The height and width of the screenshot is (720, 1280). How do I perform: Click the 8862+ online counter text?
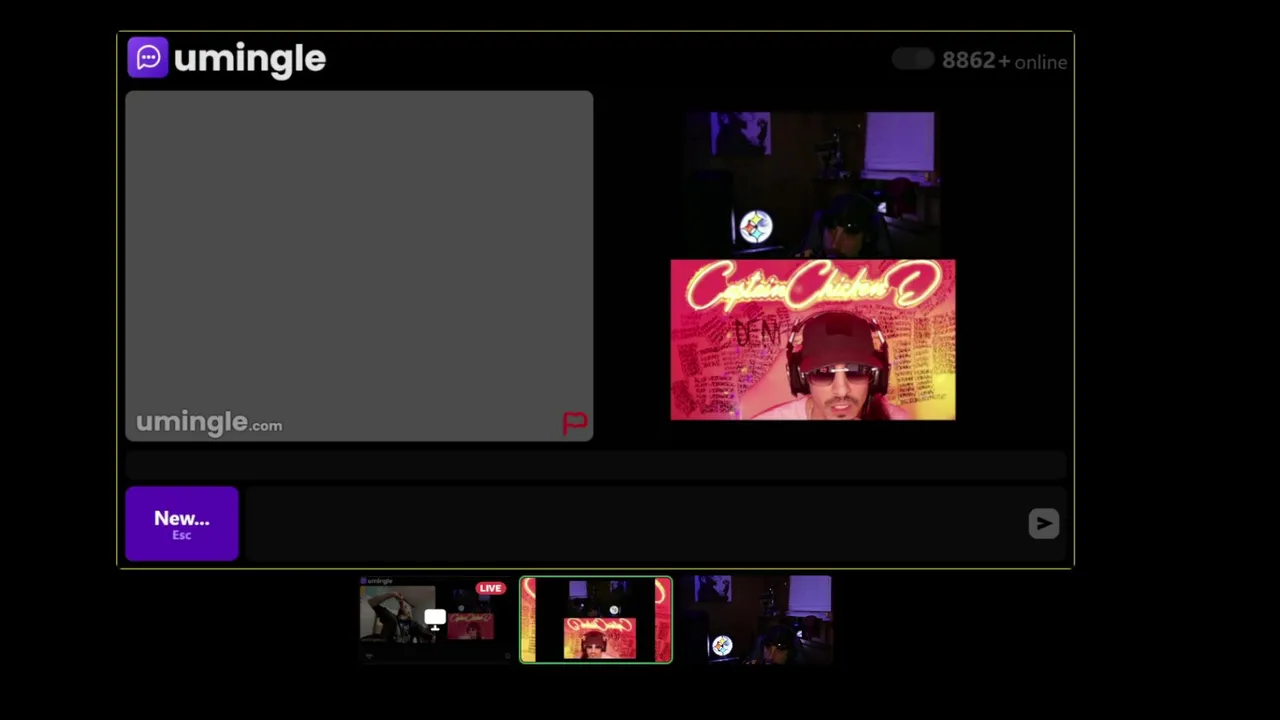point(1004,61)
